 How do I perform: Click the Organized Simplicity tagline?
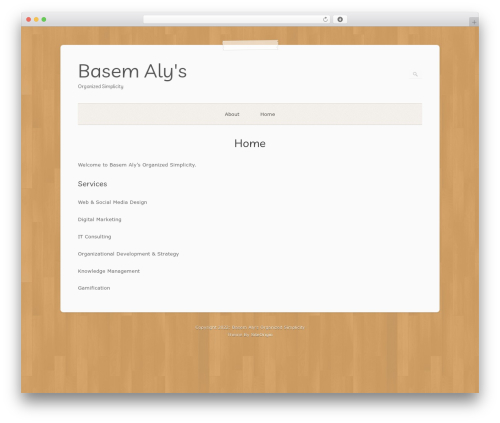tap(101, 86)
